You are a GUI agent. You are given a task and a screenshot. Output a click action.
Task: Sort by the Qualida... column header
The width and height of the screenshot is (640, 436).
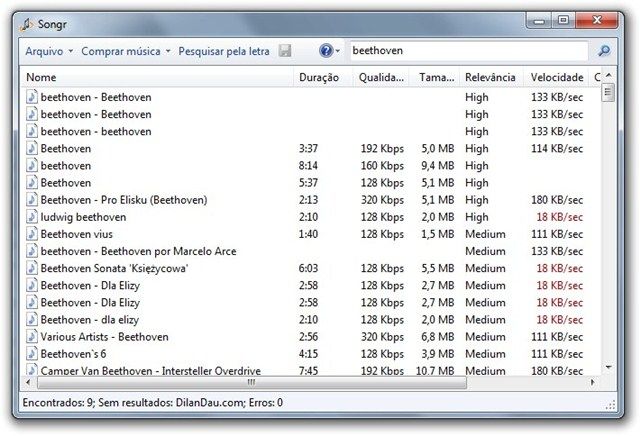(x=381, y=77)
